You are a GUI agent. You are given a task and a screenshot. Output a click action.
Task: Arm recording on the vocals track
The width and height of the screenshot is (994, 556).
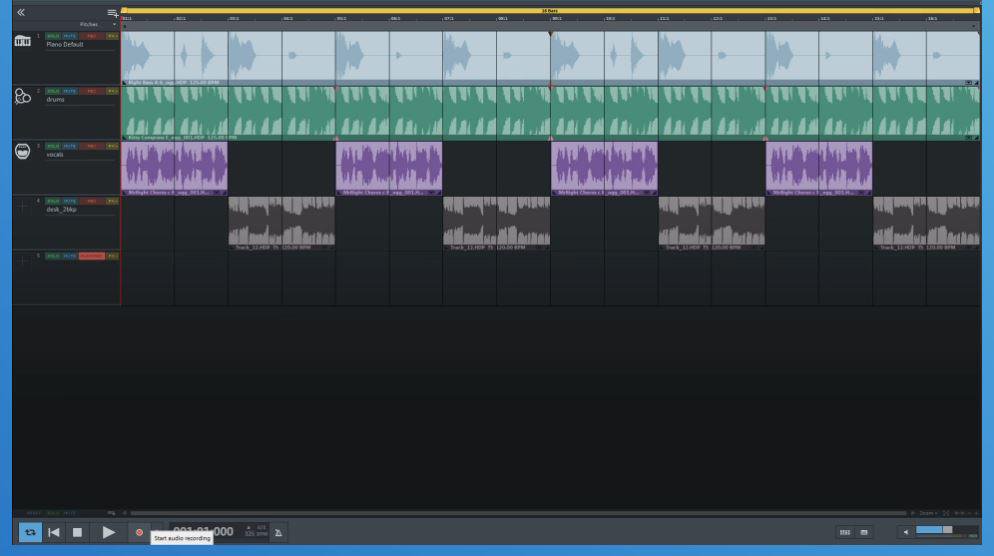point(91,146)
